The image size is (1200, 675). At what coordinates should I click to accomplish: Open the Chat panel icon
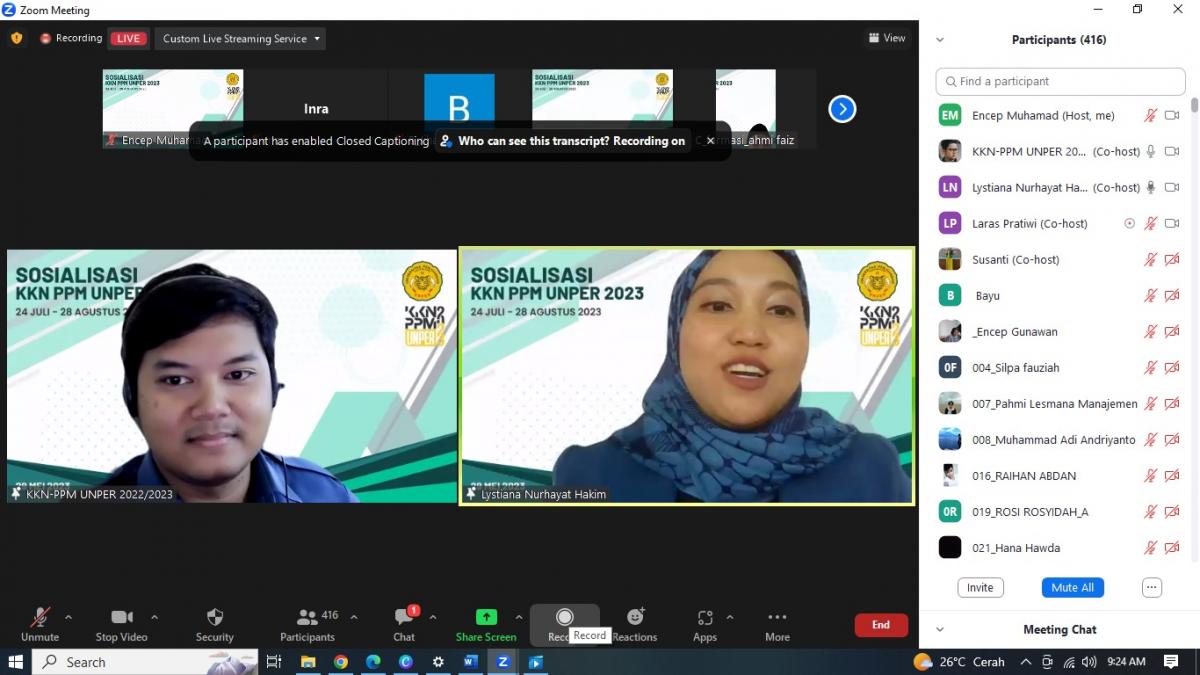pos(404,618)
